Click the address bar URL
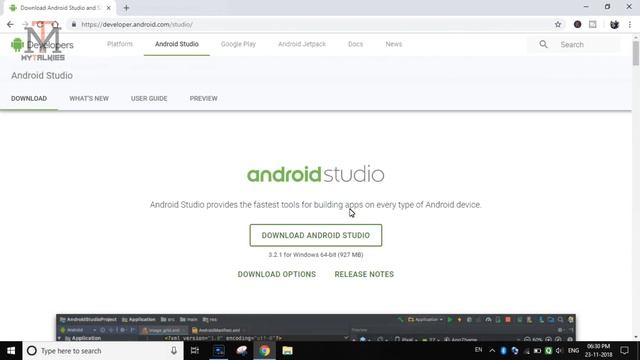Image resolution: width=640 pixels, height=360 pixels. pos(137,24)
